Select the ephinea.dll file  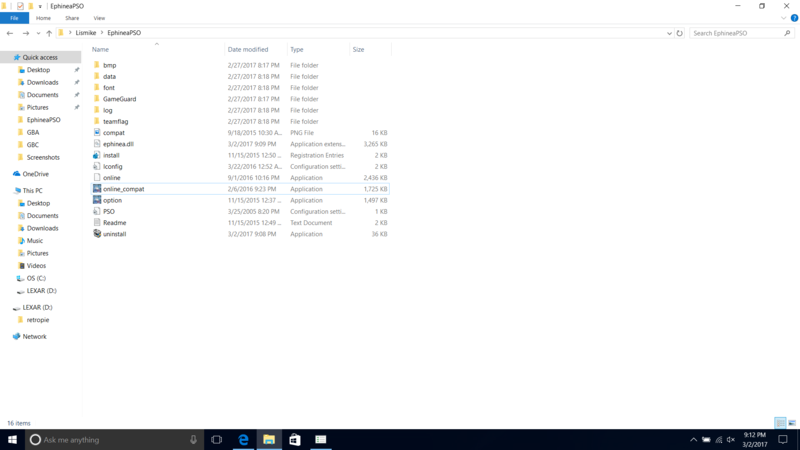(118, 144)
